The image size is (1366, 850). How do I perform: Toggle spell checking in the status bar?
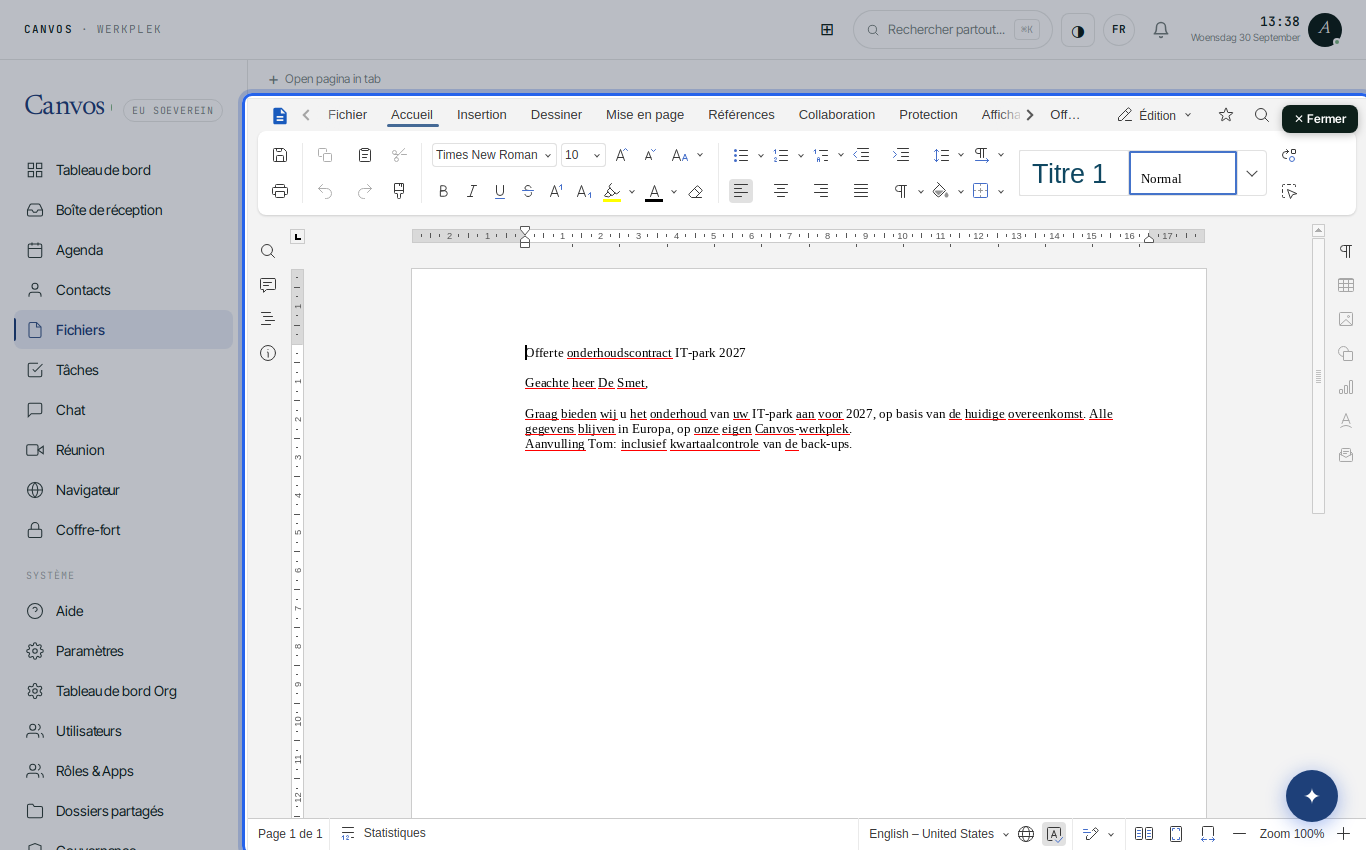(x=1054, y=834)
